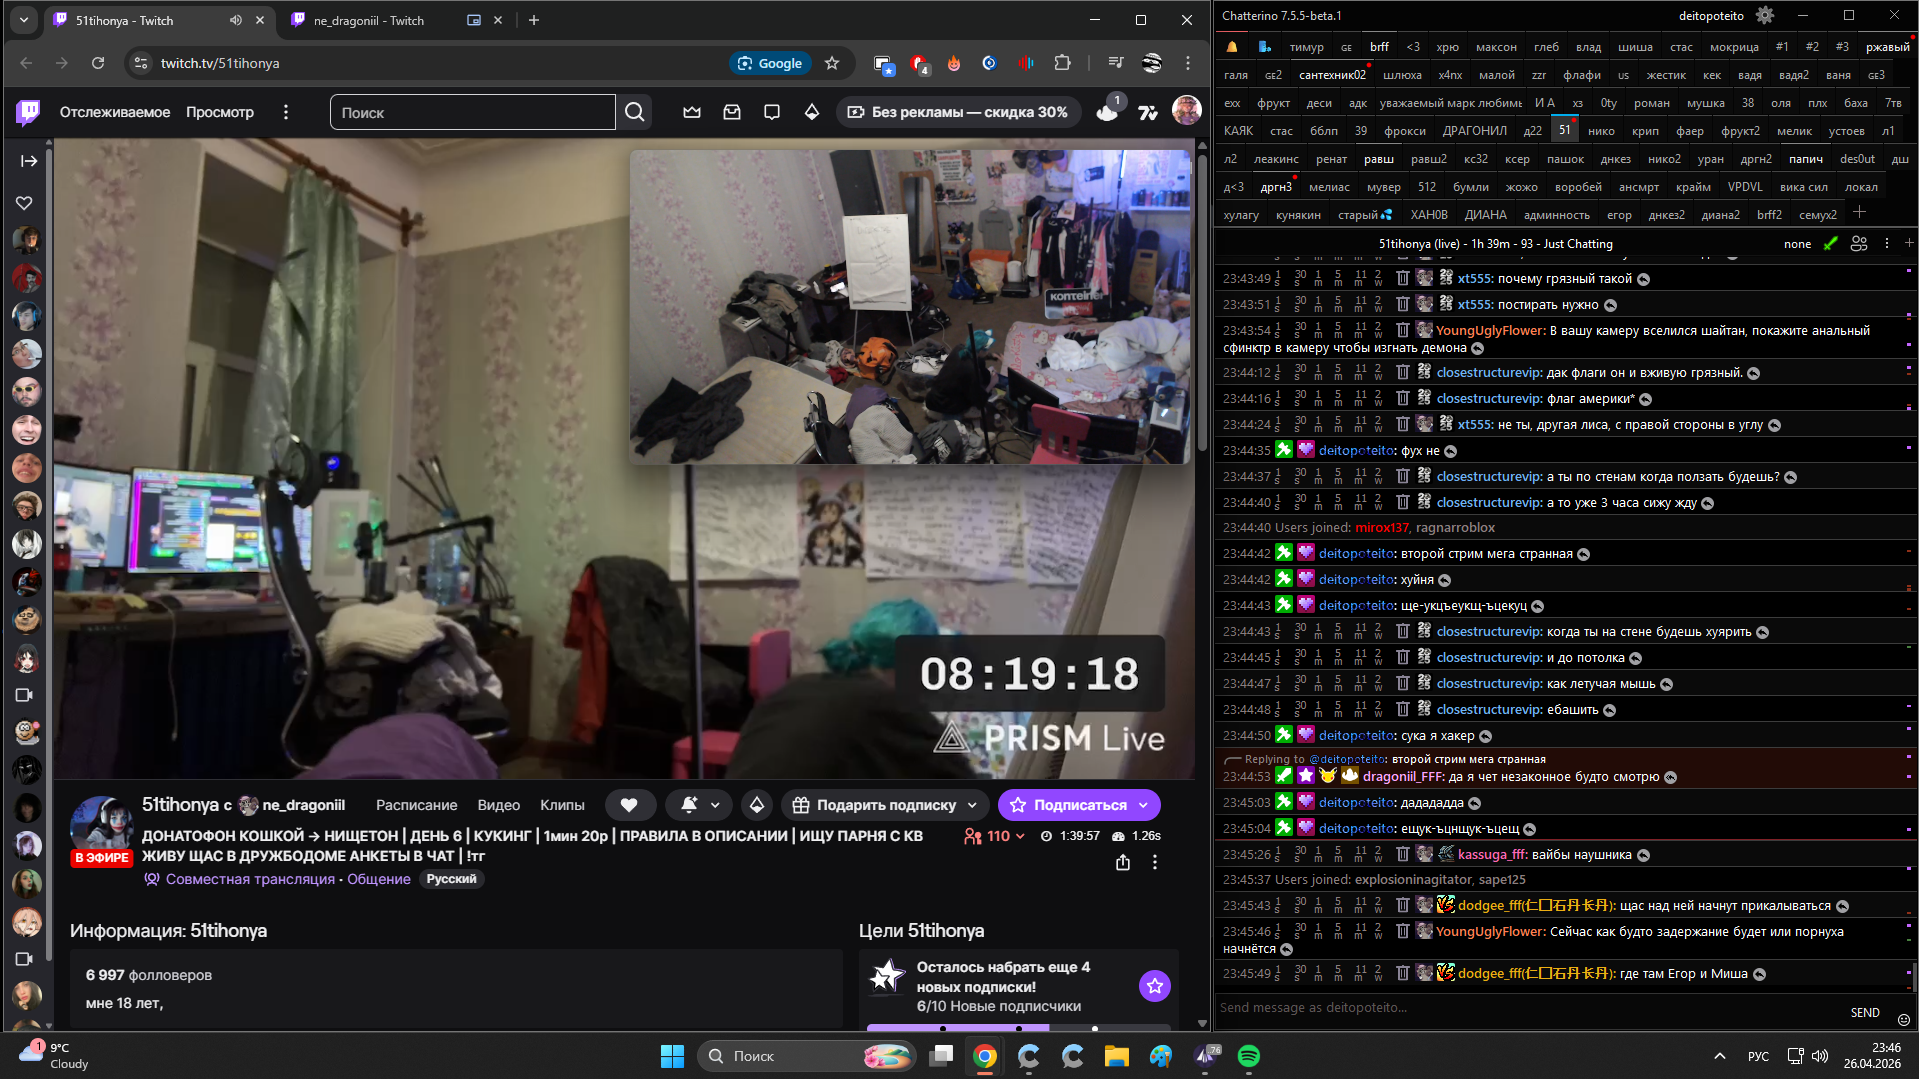
Task: Expand the left followed channels sidebar
Action: 28,160
